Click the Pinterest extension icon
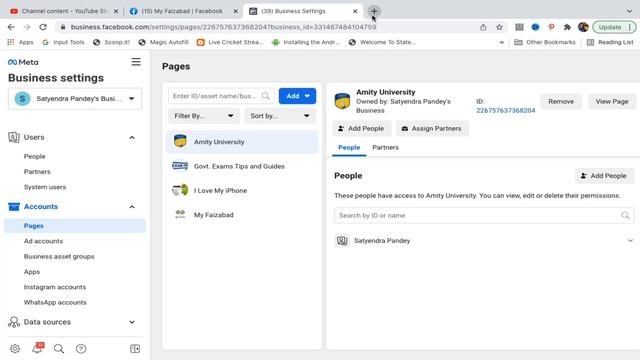640x360 pixels. [x=551, y=27]
